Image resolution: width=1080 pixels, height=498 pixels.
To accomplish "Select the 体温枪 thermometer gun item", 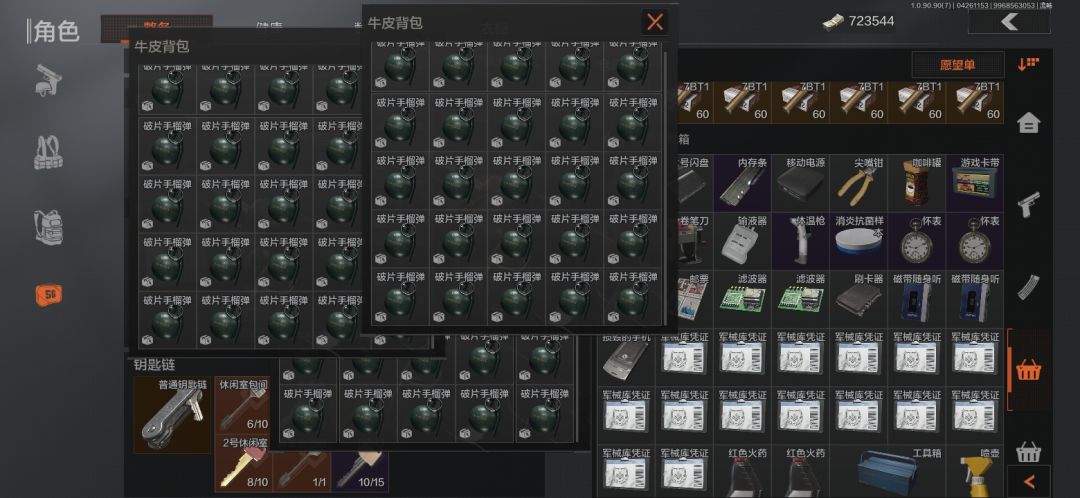I will click(x=800, y=241).
